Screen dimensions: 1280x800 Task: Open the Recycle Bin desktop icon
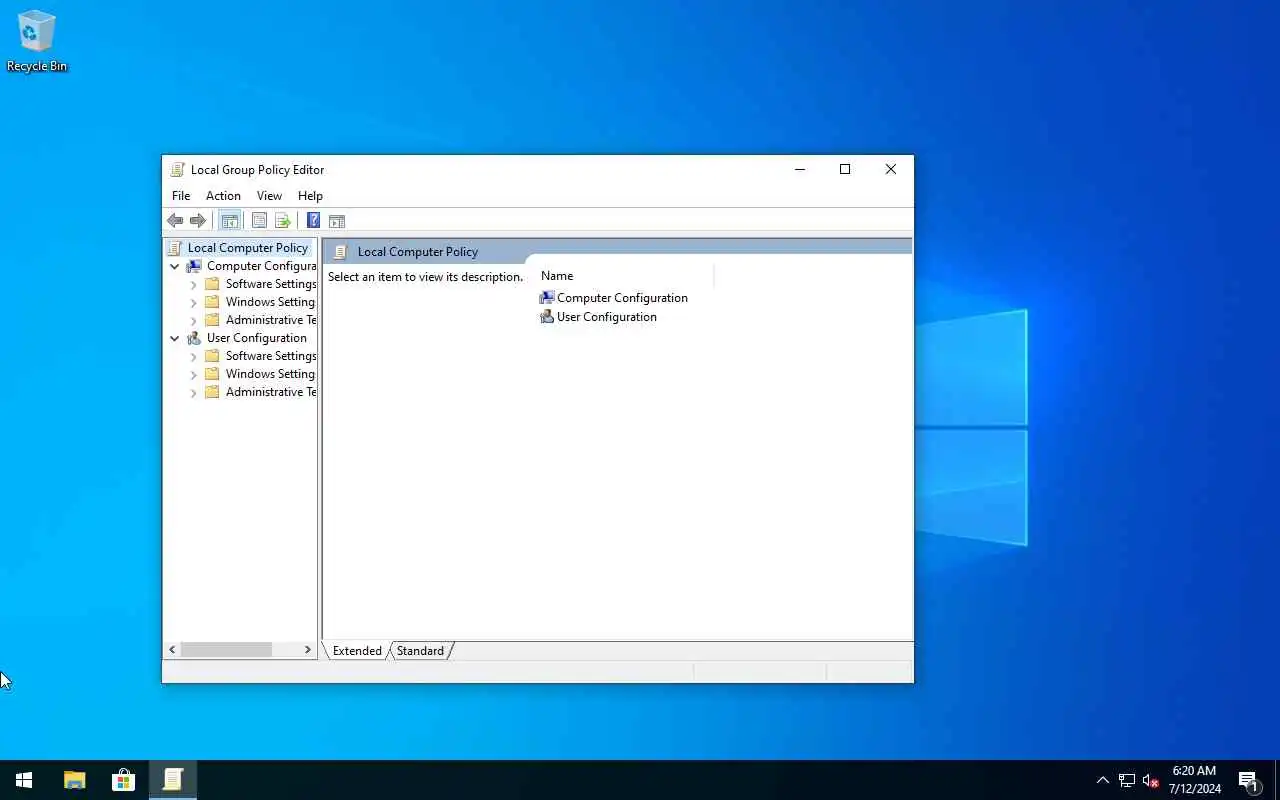point(37,41)
